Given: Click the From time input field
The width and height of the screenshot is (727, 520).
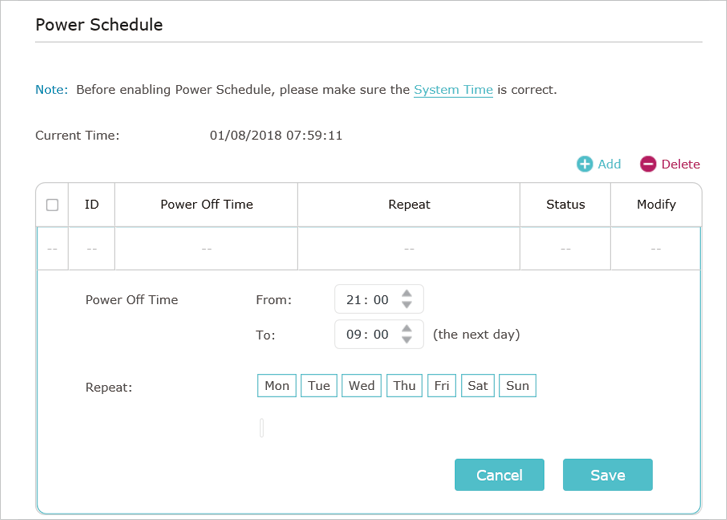Looking at the screenshot, I should point(379,299).
